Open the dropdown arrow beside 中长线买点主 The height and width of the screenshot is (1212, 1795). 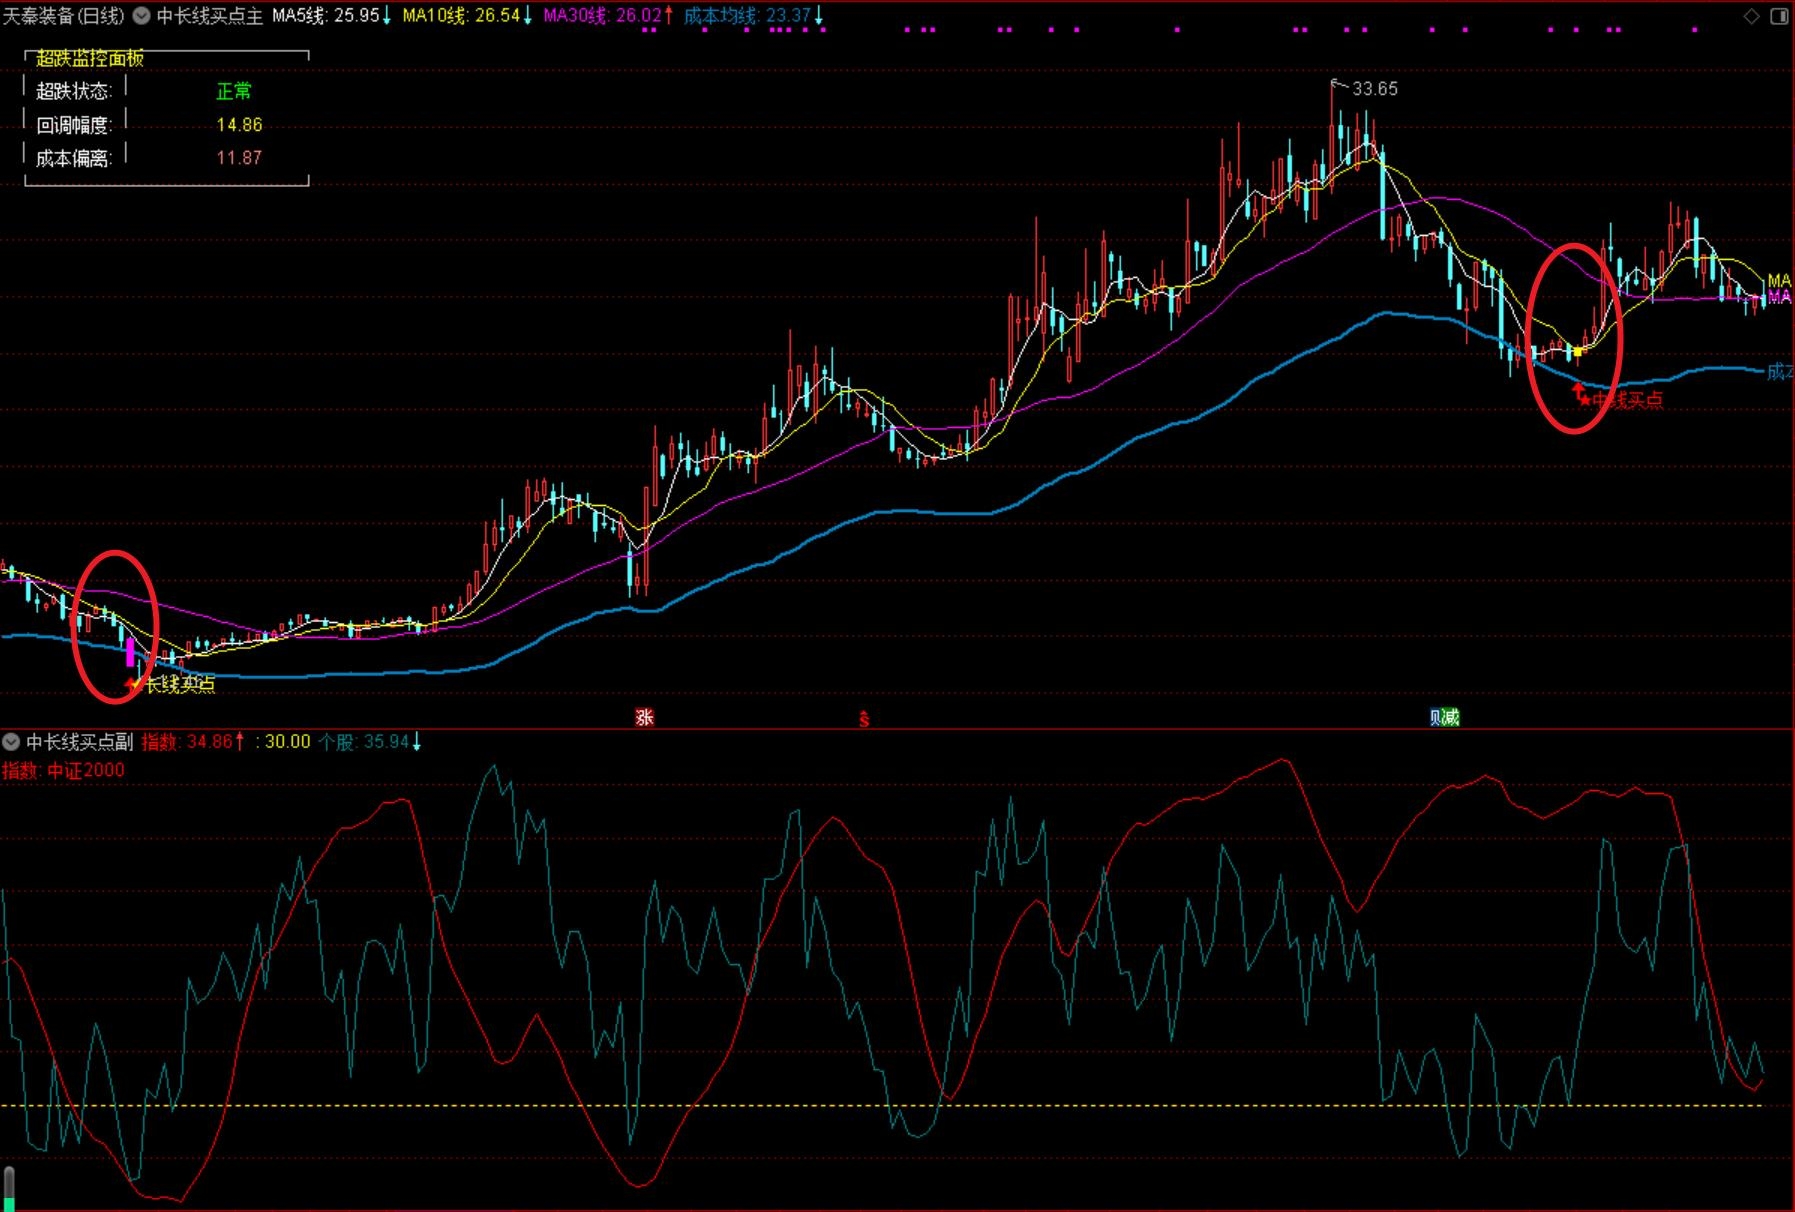click(141, 16)
